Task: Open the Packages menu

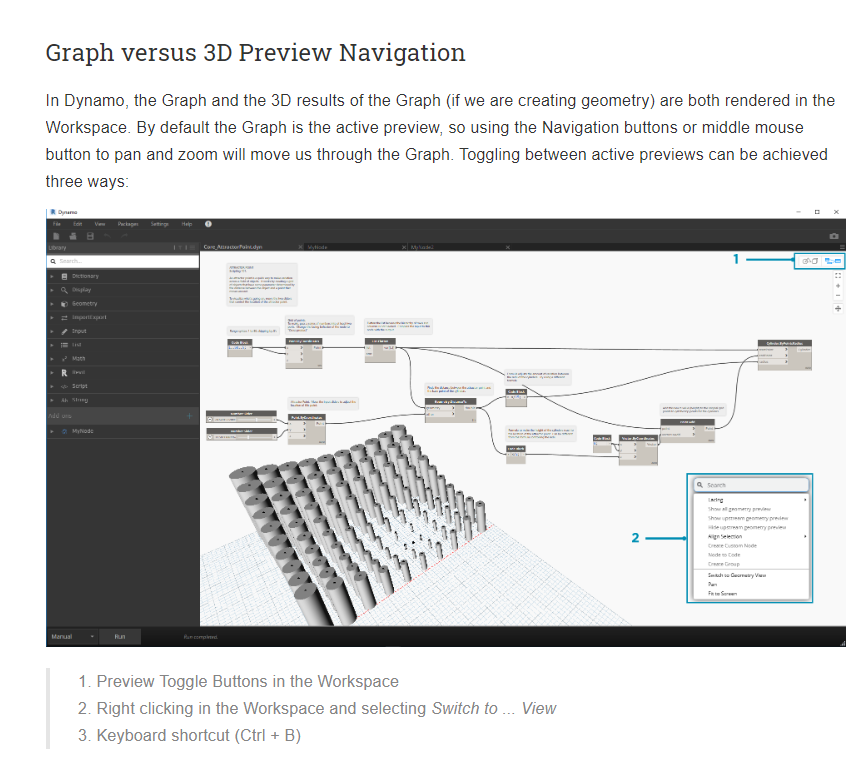Action: pyautogui.click(x=128, y=224)
